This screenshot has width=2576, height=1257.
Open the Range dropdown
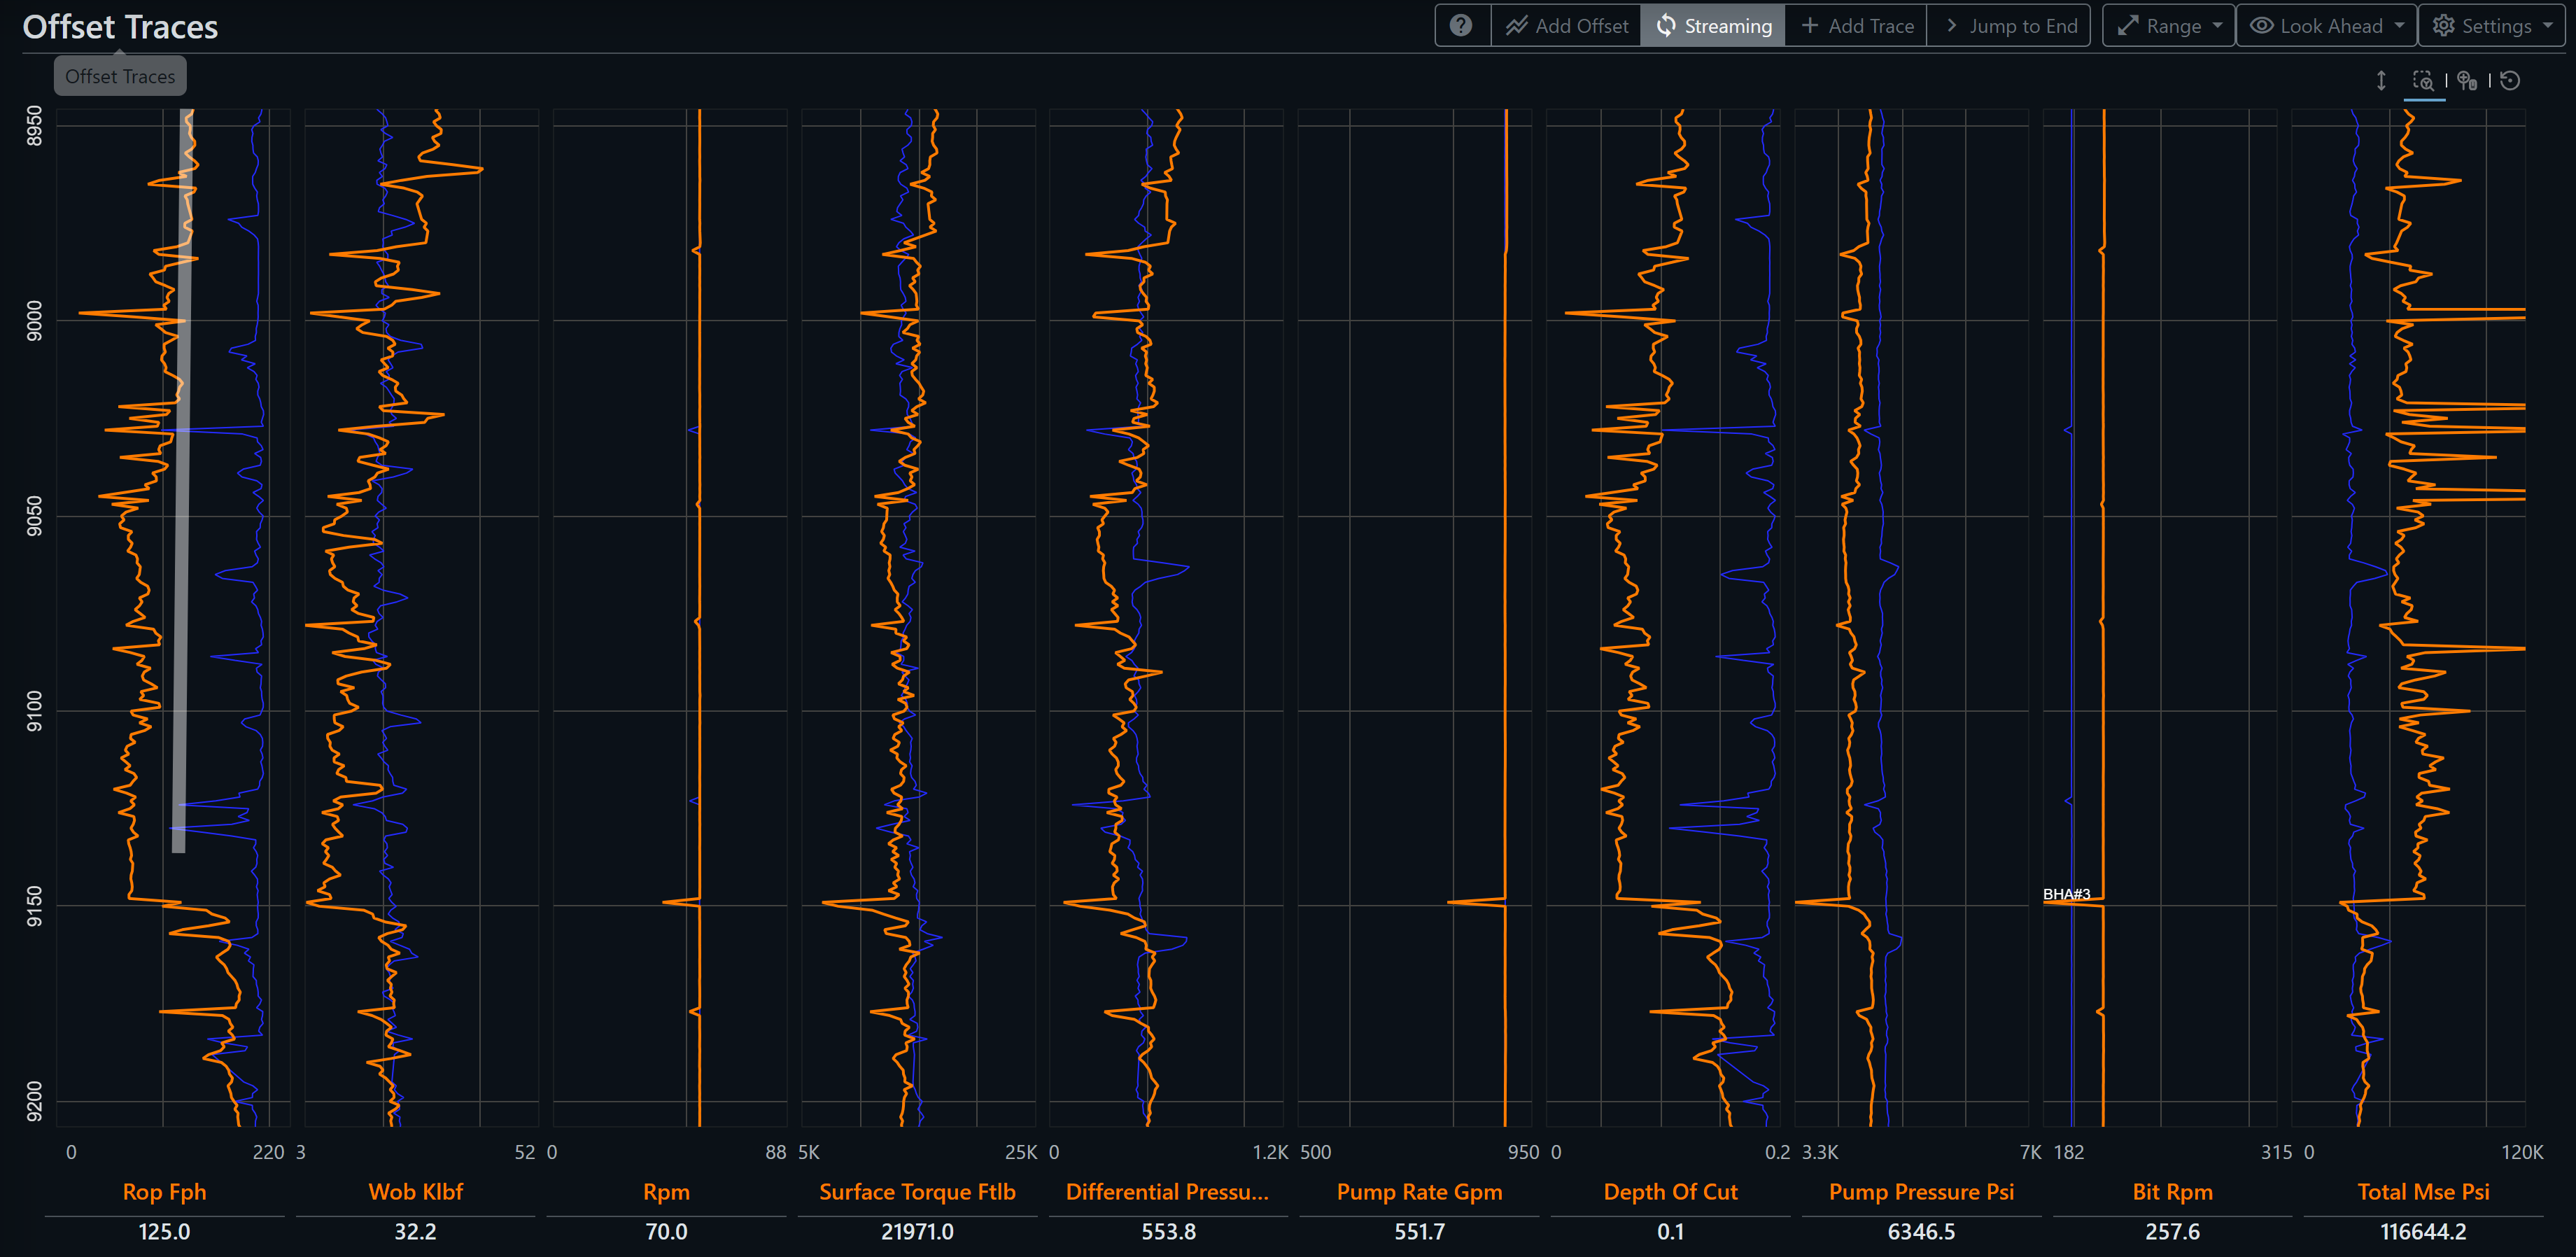2169,26
